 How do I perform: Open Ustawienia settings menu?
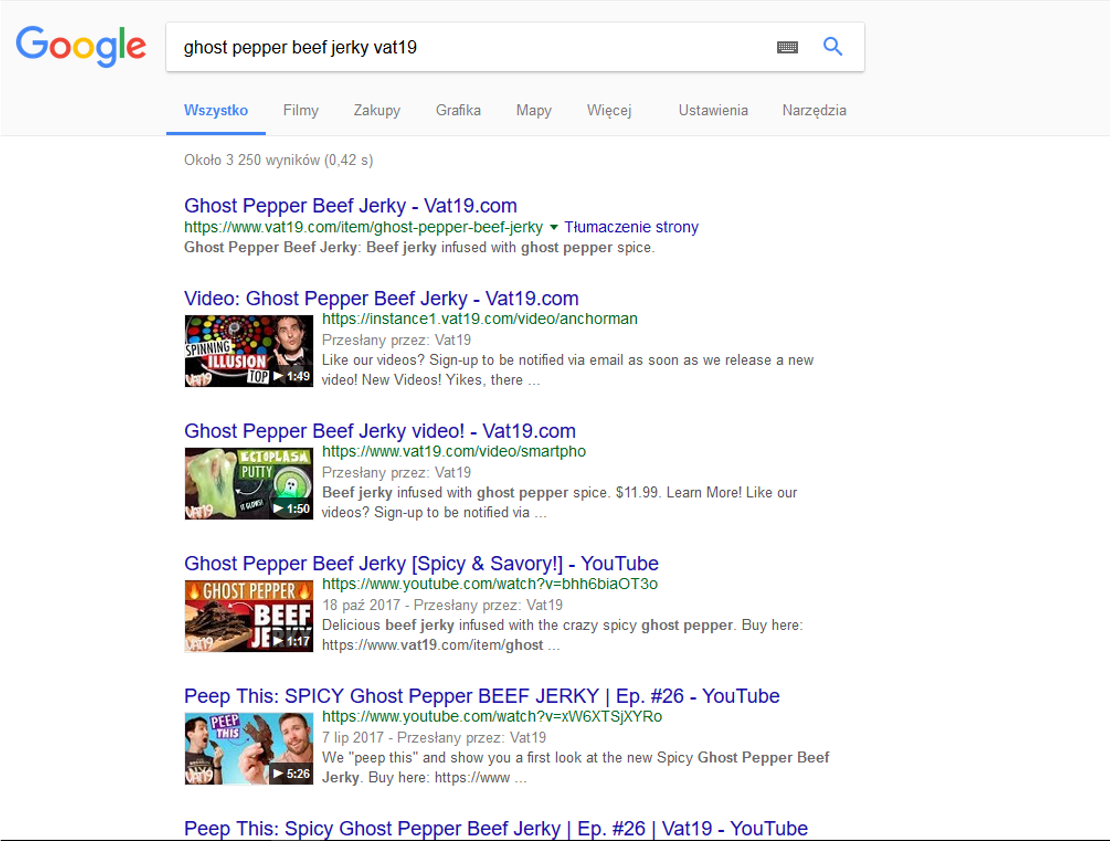(x=712, y=110)
